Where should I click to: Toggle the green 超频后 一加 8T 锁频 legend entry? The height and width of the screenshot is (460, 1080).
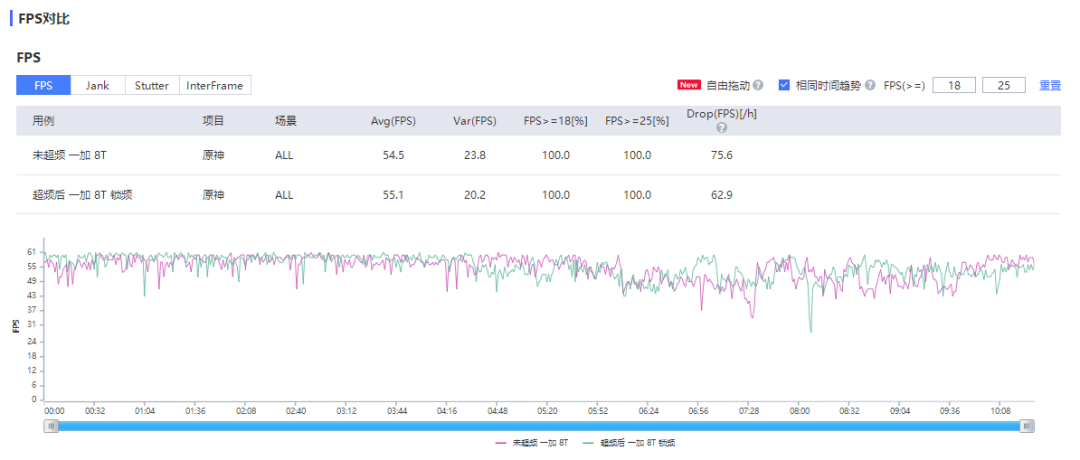pyautogui.click(x=632, y=442)
